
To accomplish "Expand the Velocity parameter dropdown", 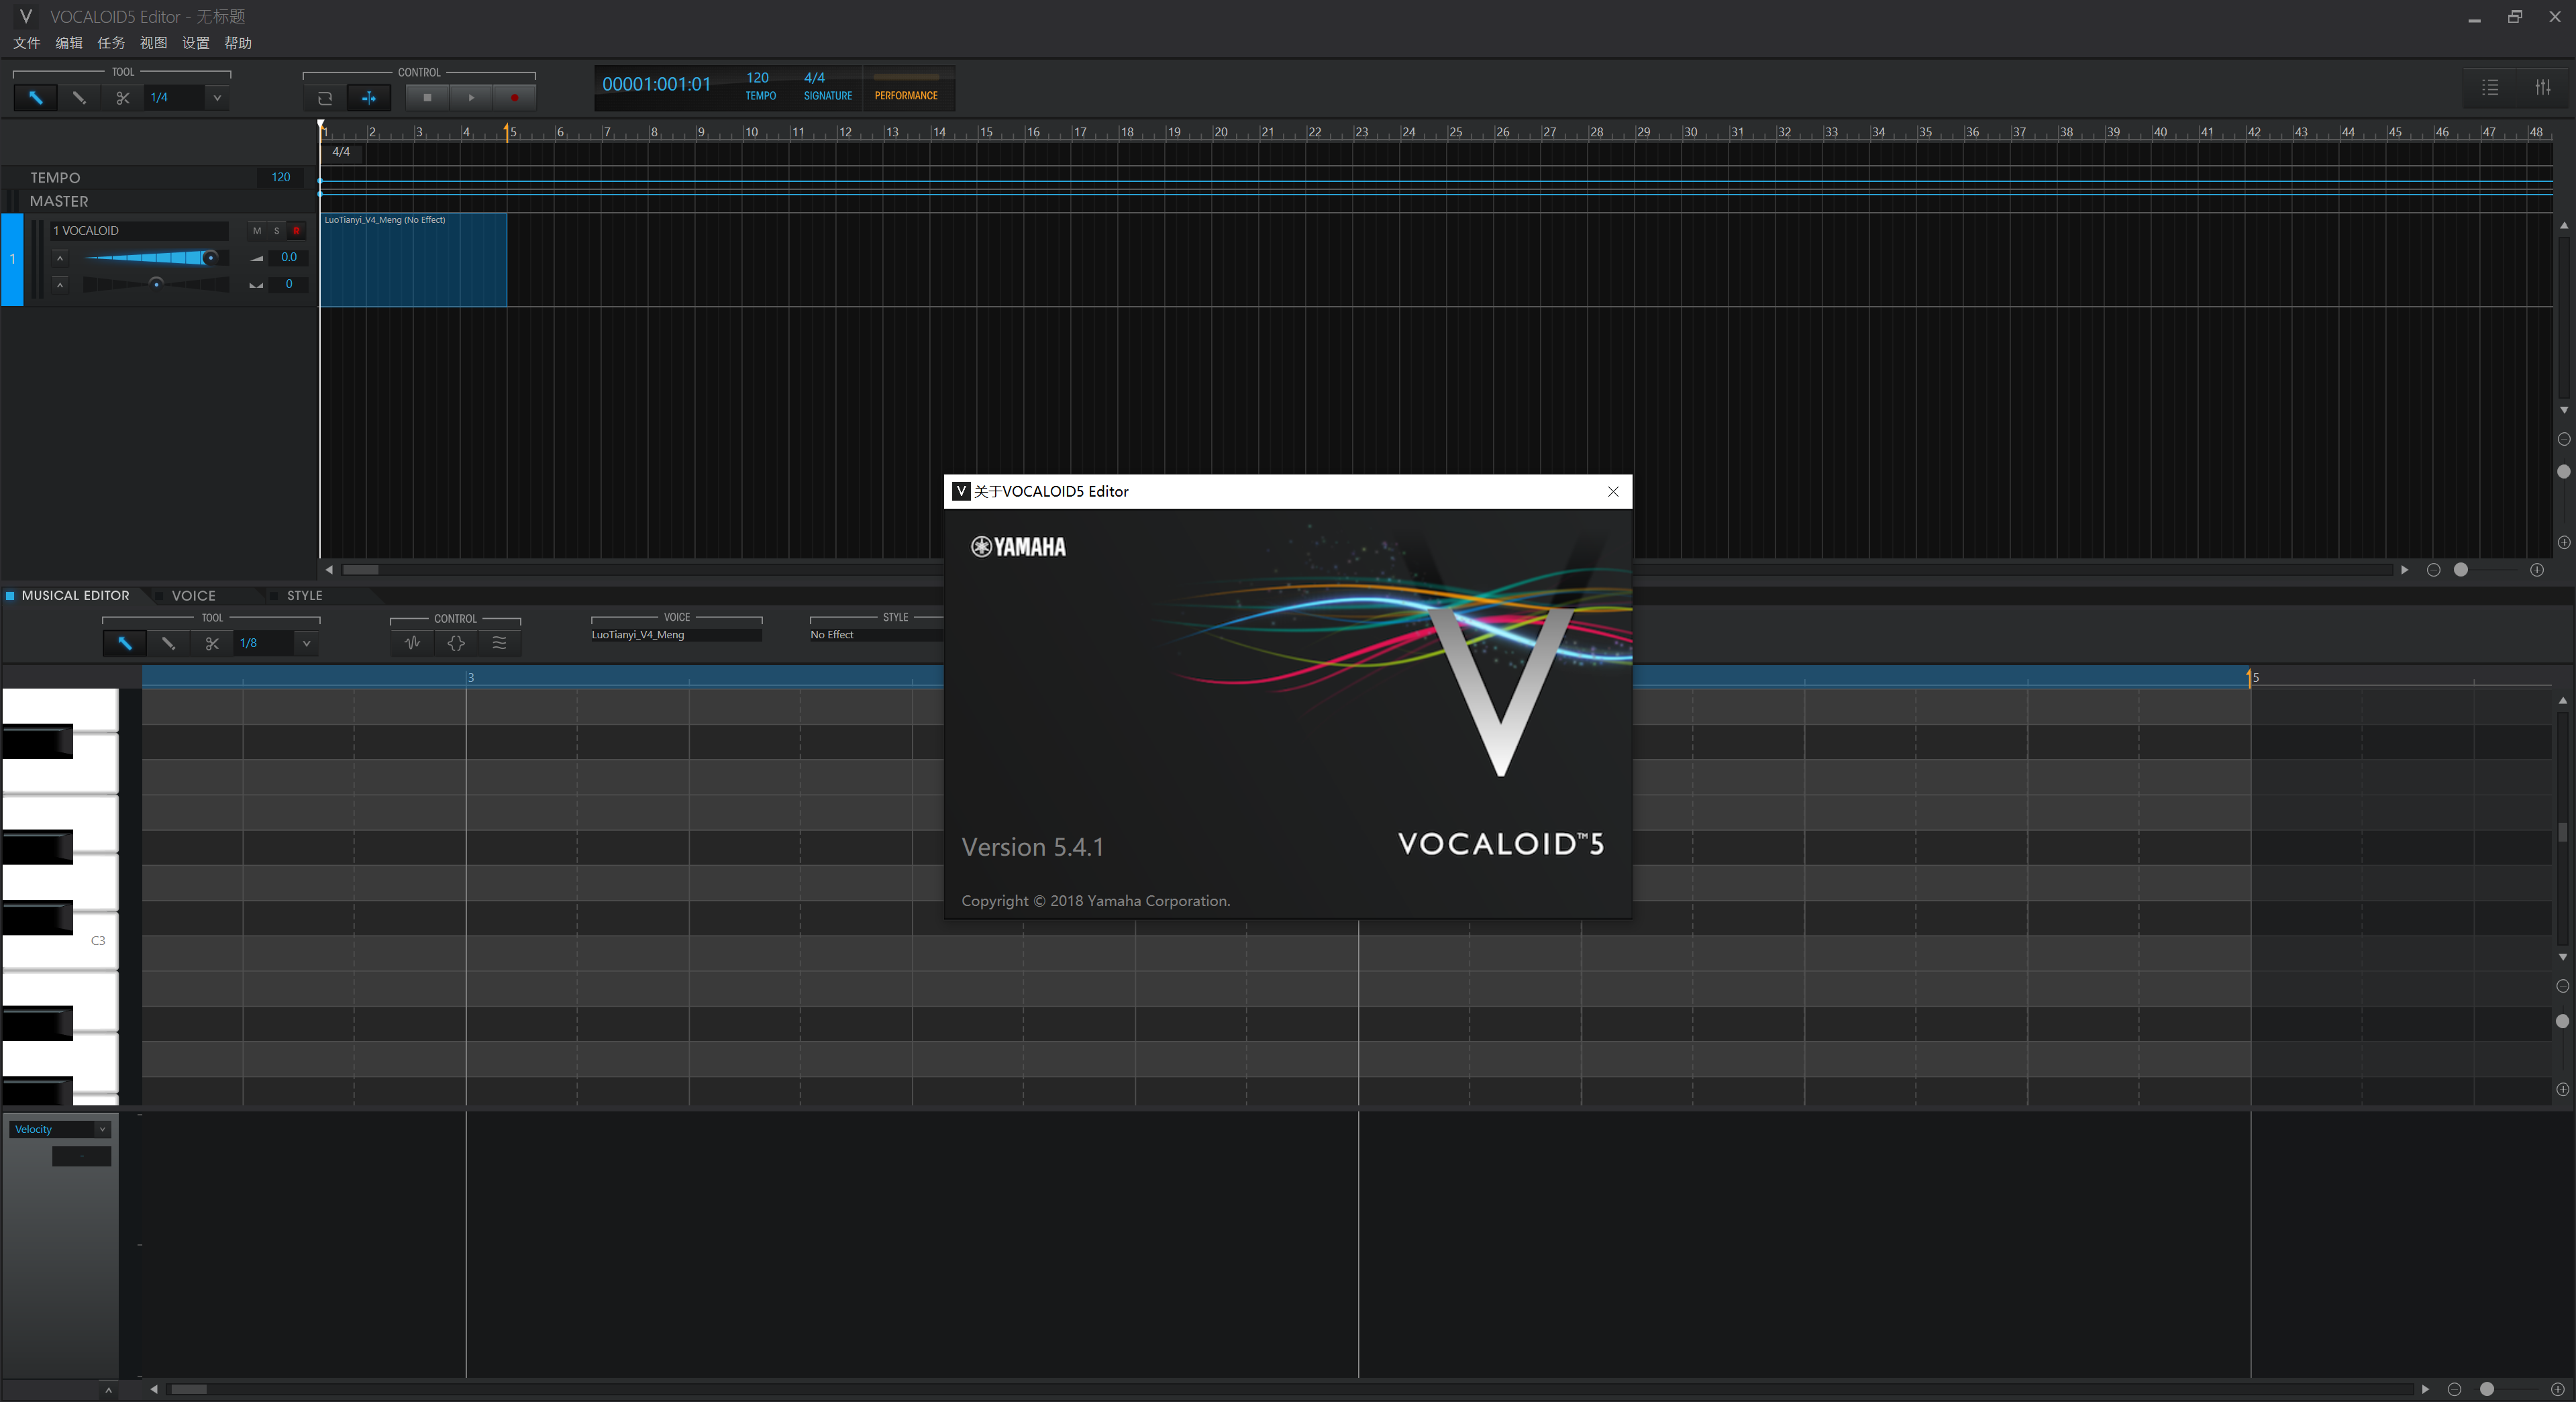I will pyautogui.click(x=102, y=1130).
